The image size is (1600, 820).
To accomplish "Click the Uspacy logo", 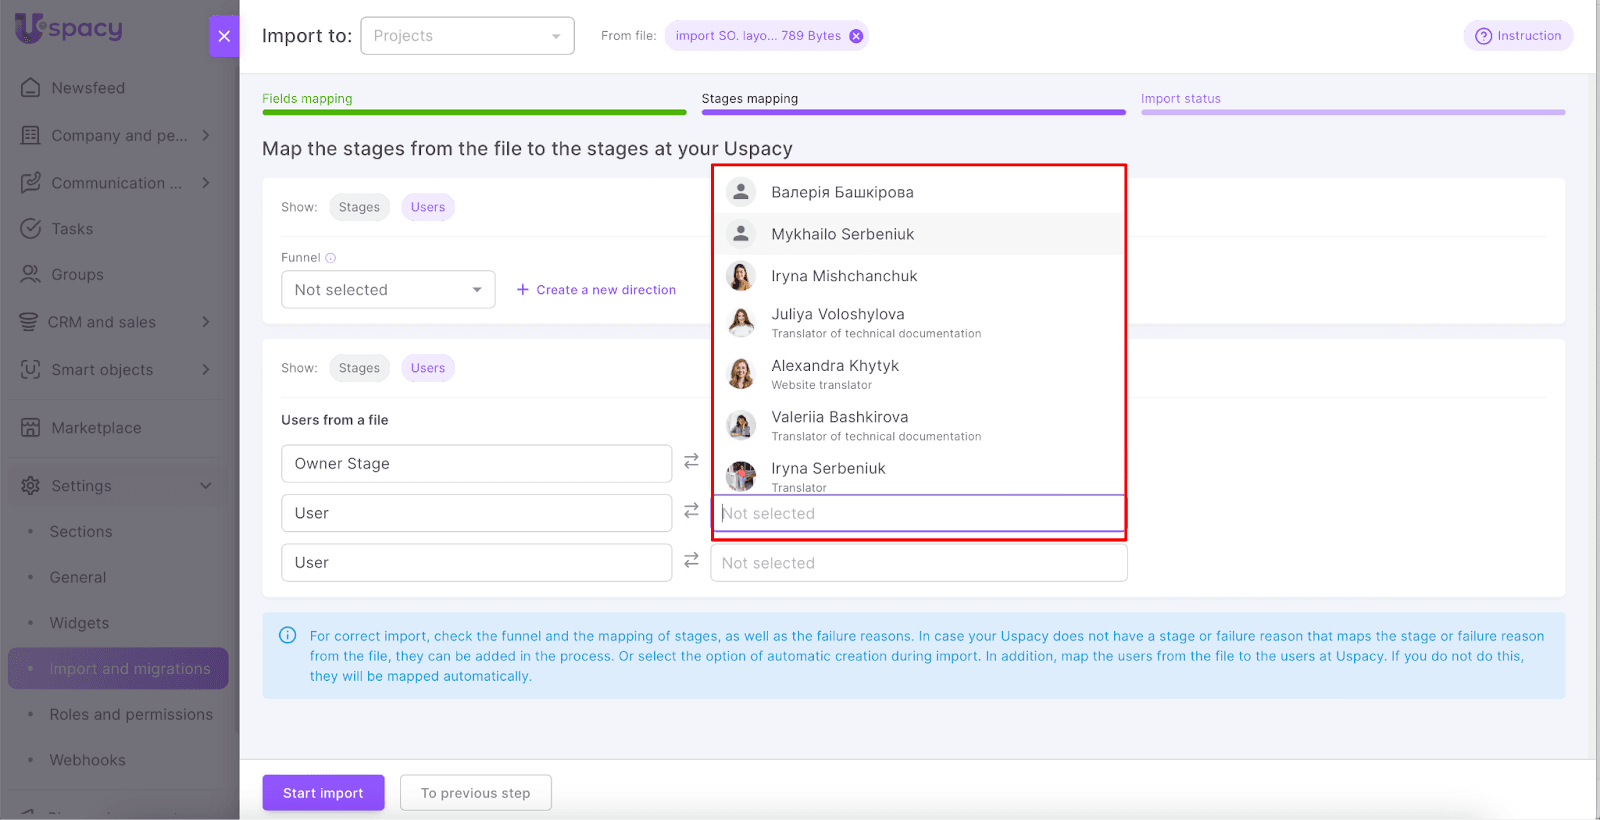I will pyautogui.click(x=69, y=28).
